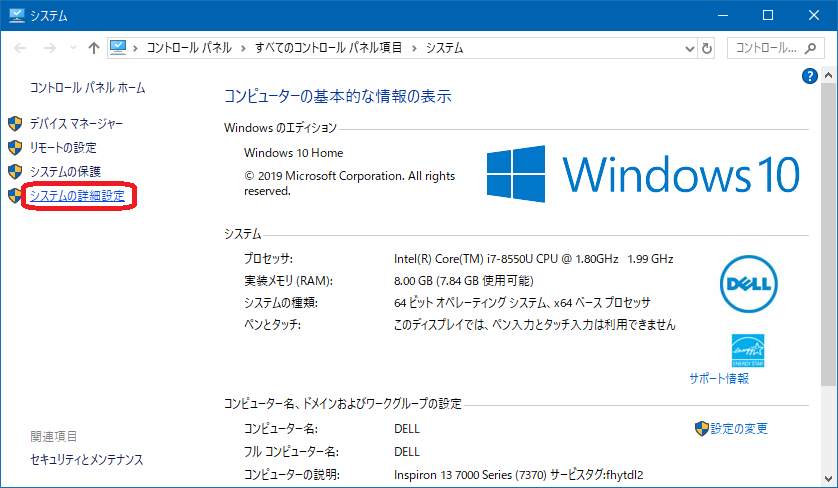Click the shield icon beside リモートの設定

point(15,148)
